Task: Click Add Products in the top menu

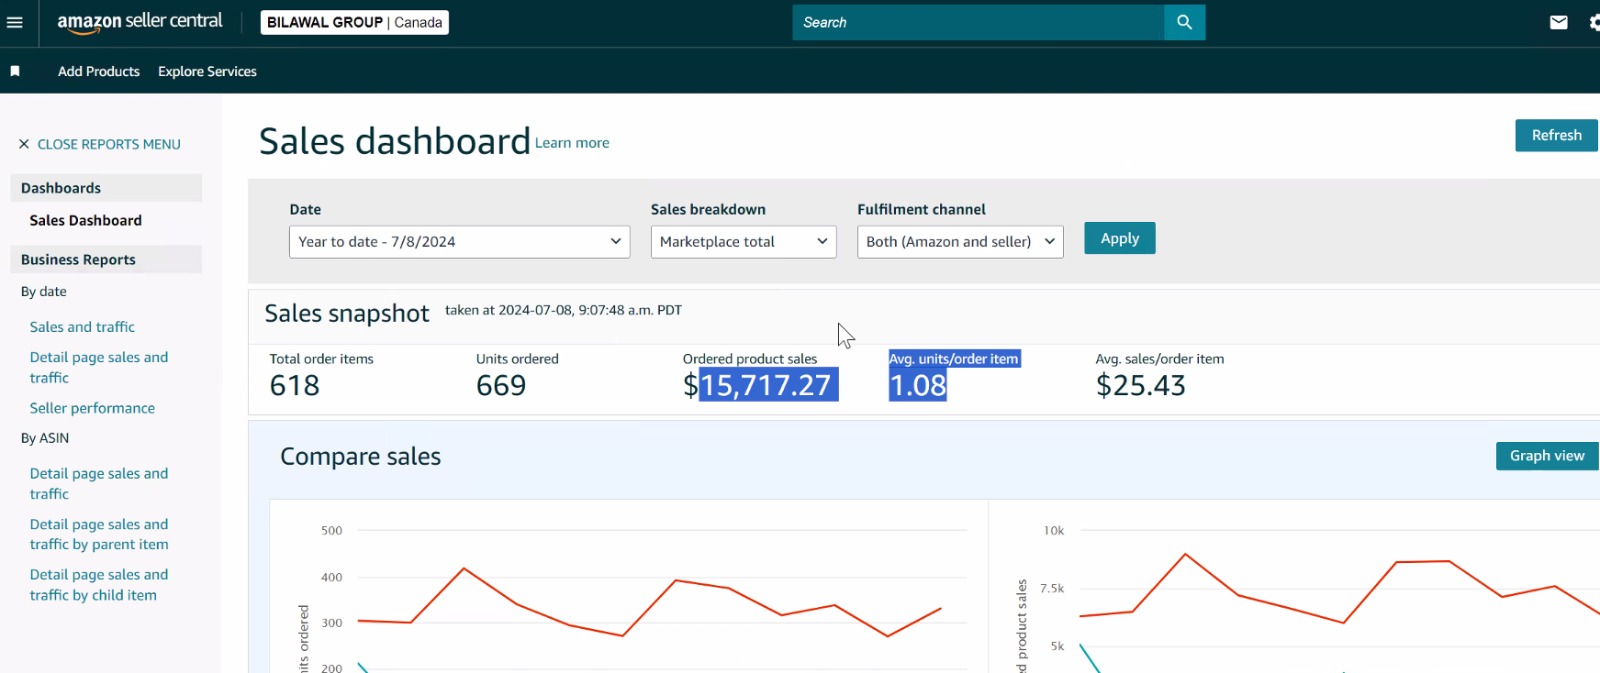Action: pyautogui.click(x=99, y=71)
